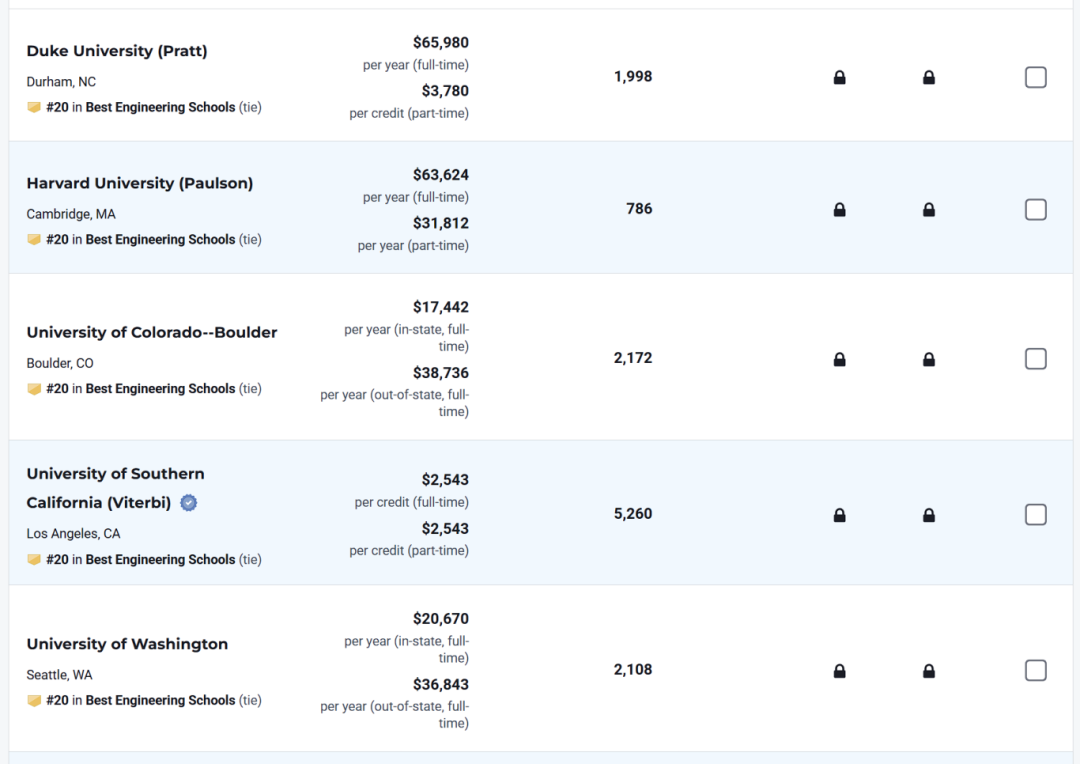This screenshot has height=764, width=1080.
Task: Select the University of Colorado--Boulder checkbox
Action: coord(1035,359)
